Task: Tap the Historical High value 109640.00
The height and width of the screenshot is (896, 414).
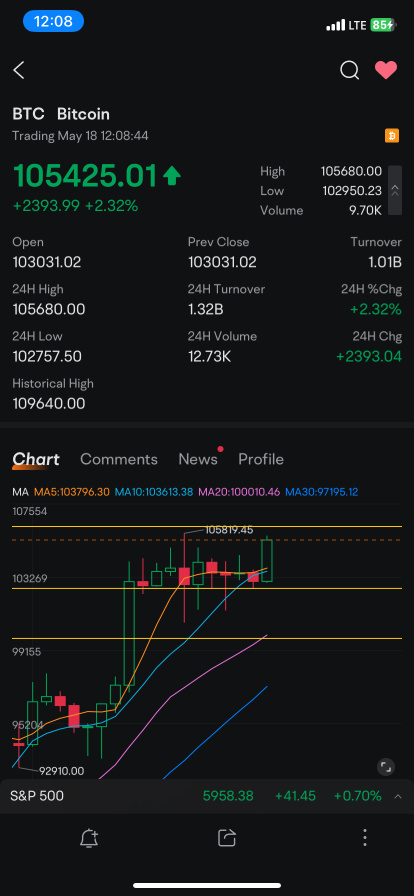Action: [x=49, y=403]
